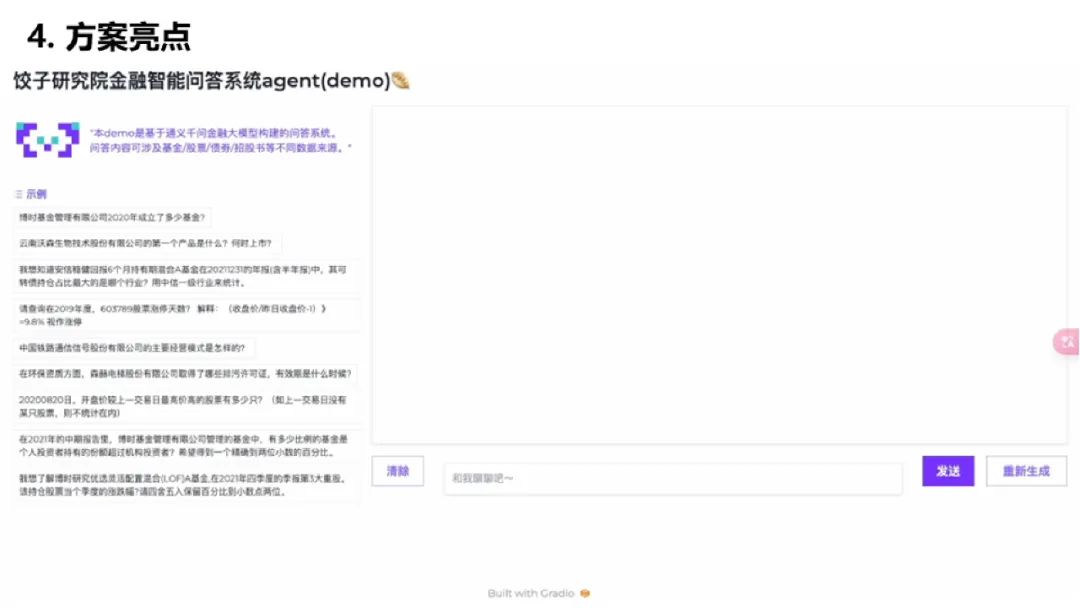Select example about 2021 中期报告 individual investor ratio
Screen dimensions: 1080x608
(x=185, y=445)
